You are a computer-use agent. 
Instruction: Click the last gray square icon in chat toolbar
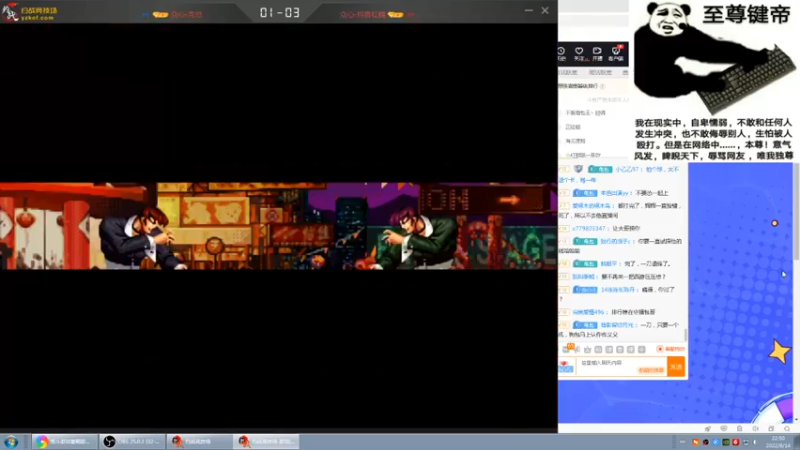641,349
